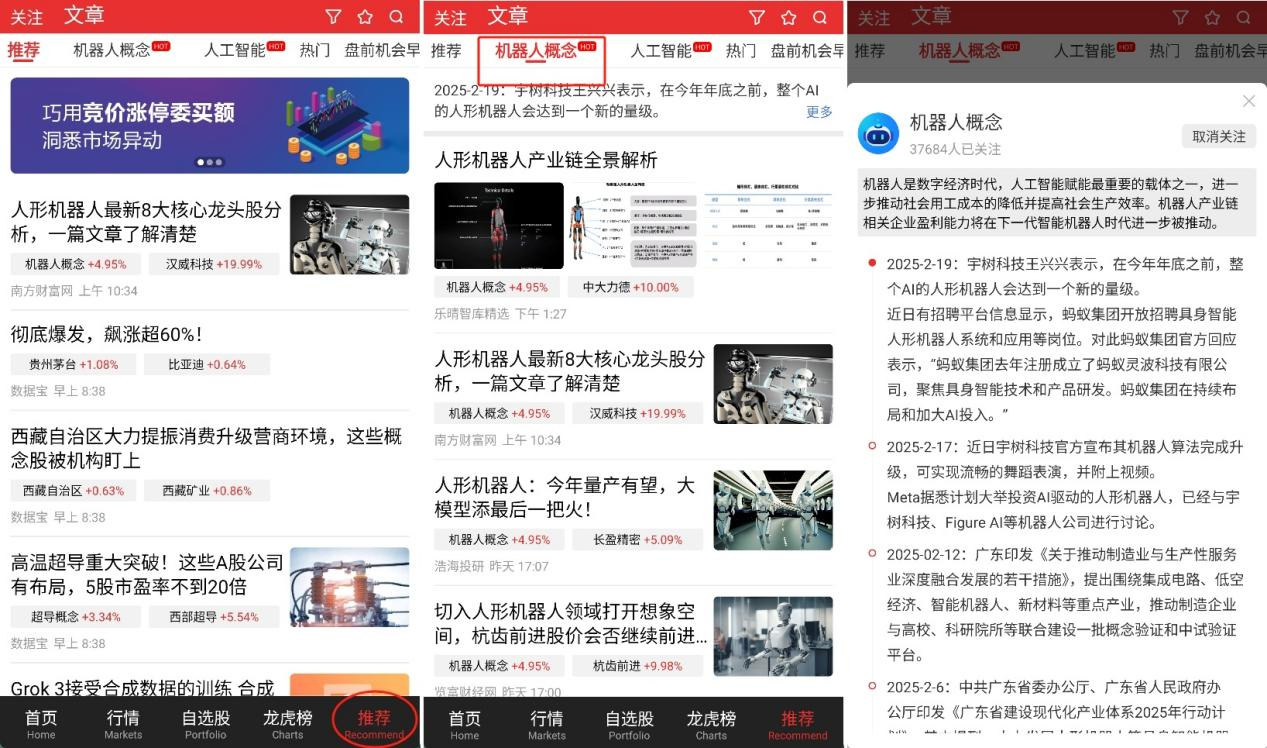The image size is (1267, 748).
Task: Tap 龙虎榜 Charts in middle bottom bar
Action: tap(711, 724)
